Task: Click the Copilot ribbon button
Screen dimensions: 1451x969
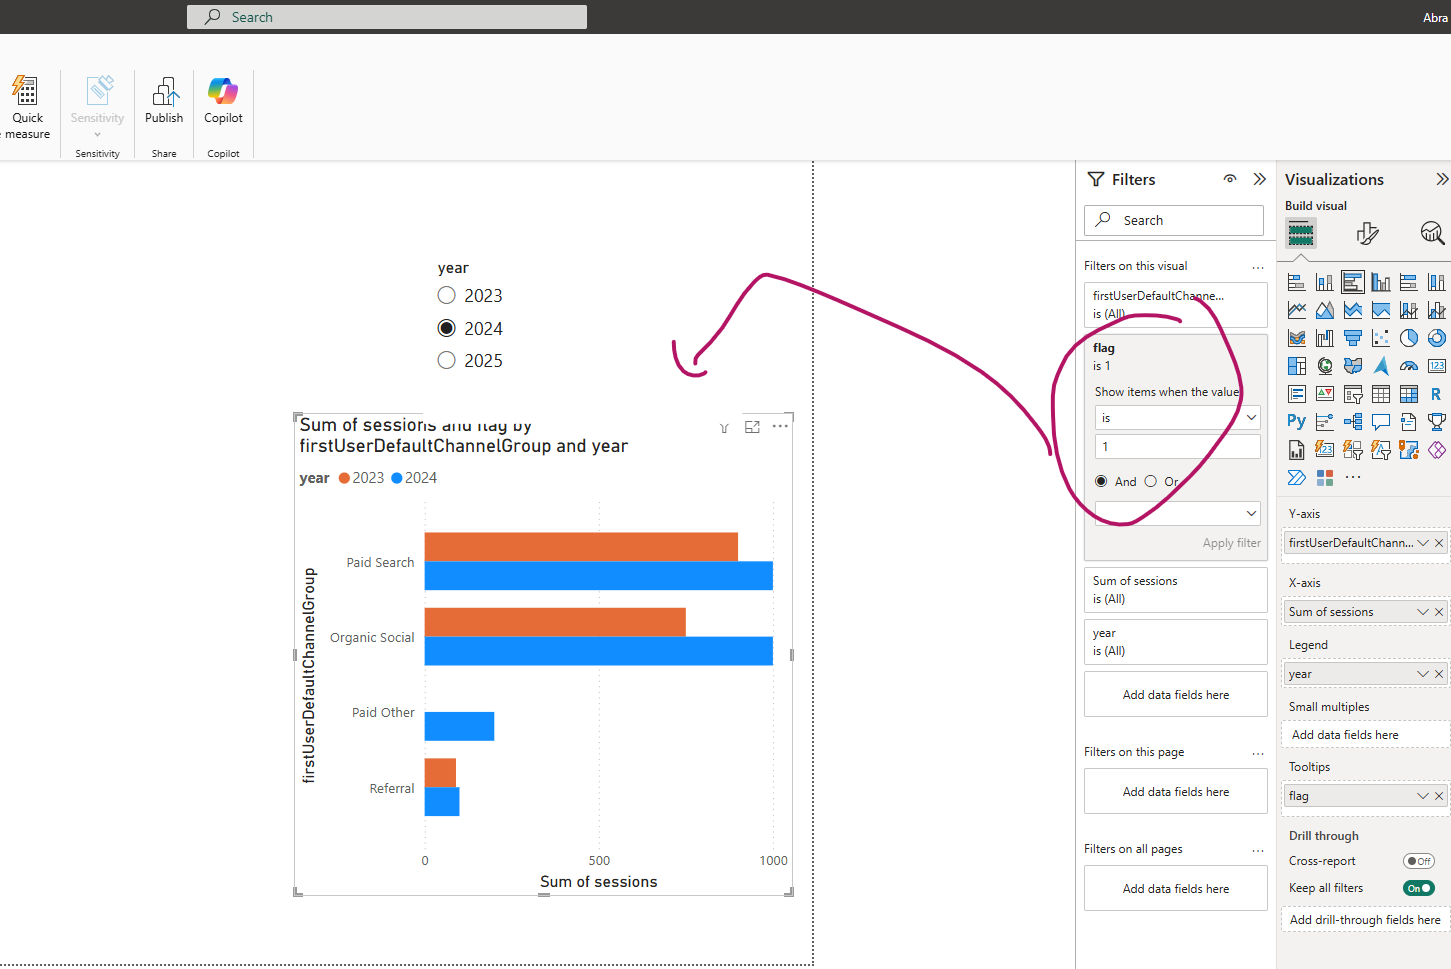Action: (223, 101)
